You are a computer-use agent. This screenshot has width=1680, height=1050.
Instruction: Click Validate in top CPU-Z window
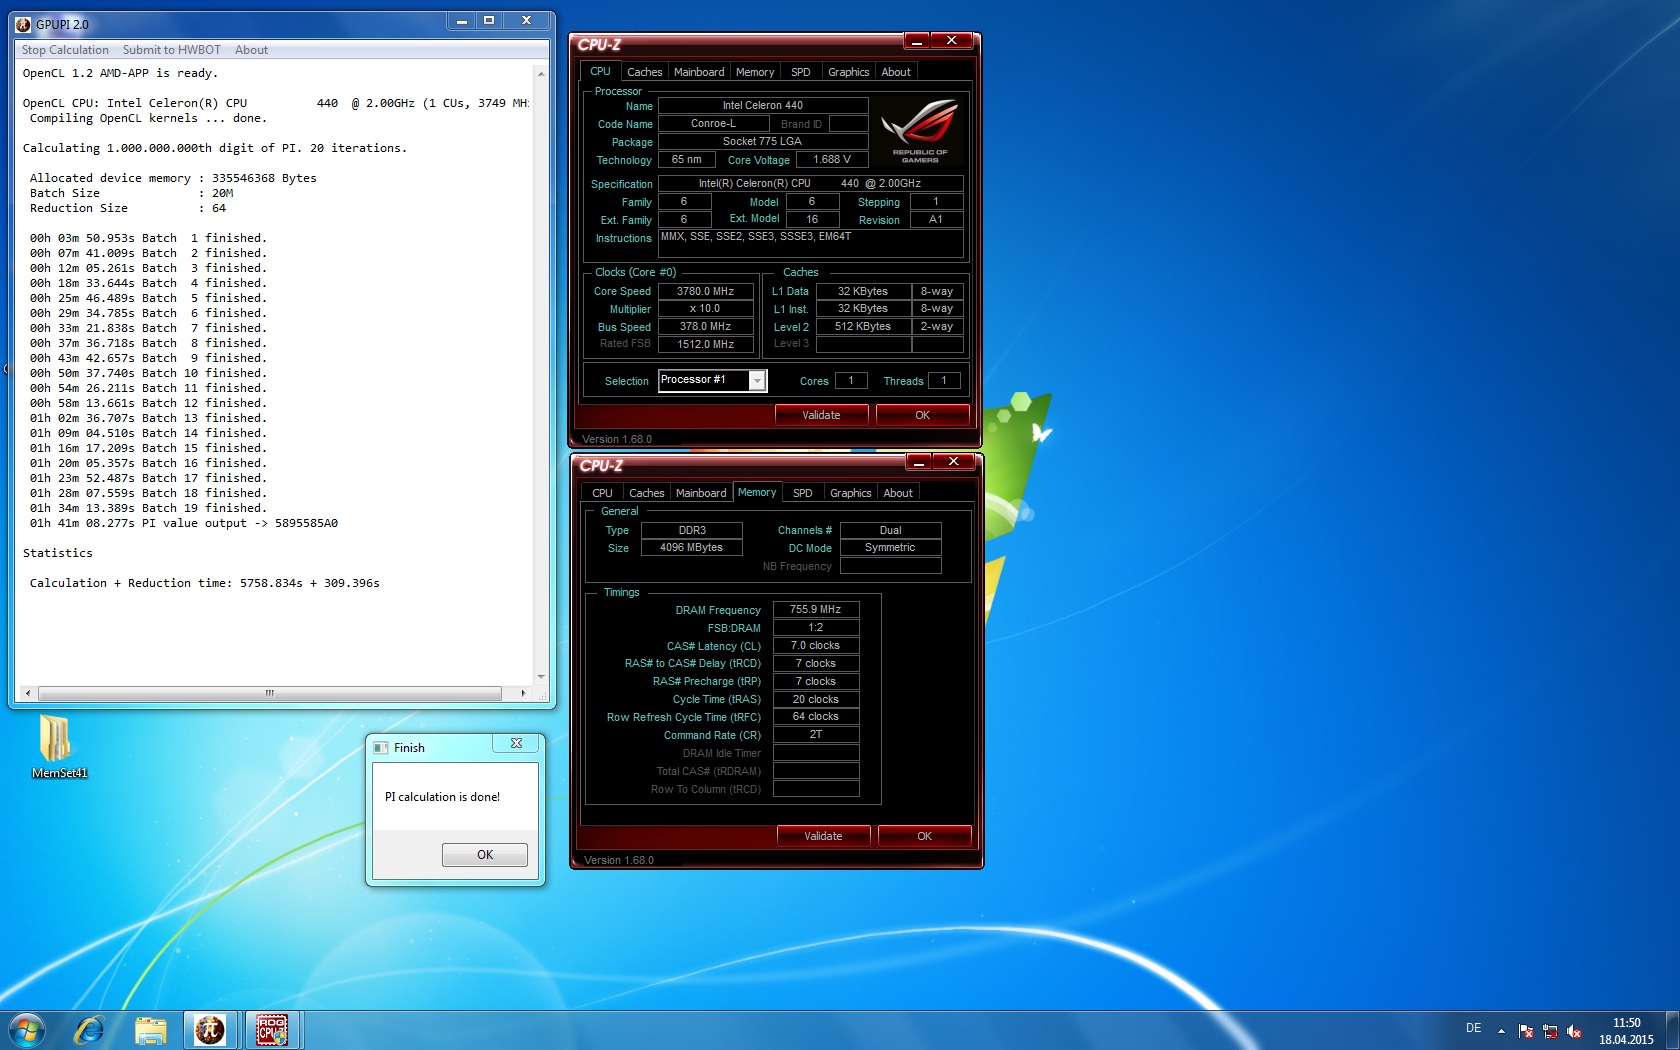(x=821, y=415)
